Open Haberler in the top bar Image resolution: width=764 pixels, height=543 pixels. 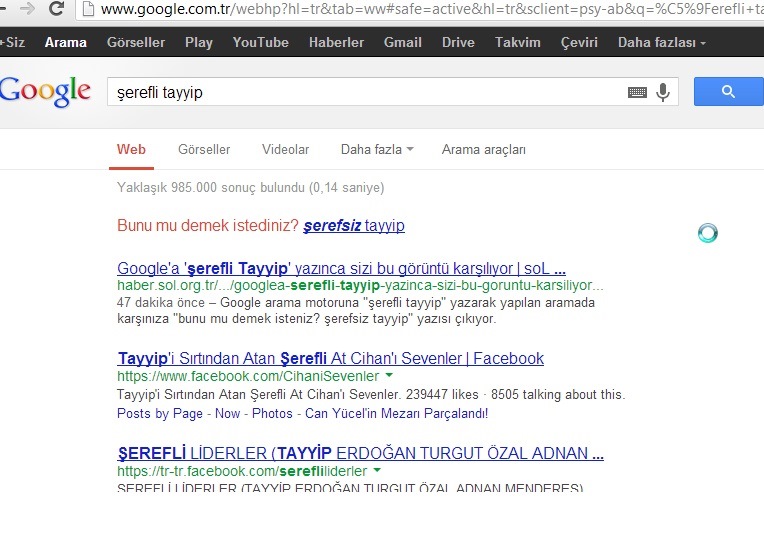click(336, 42)
